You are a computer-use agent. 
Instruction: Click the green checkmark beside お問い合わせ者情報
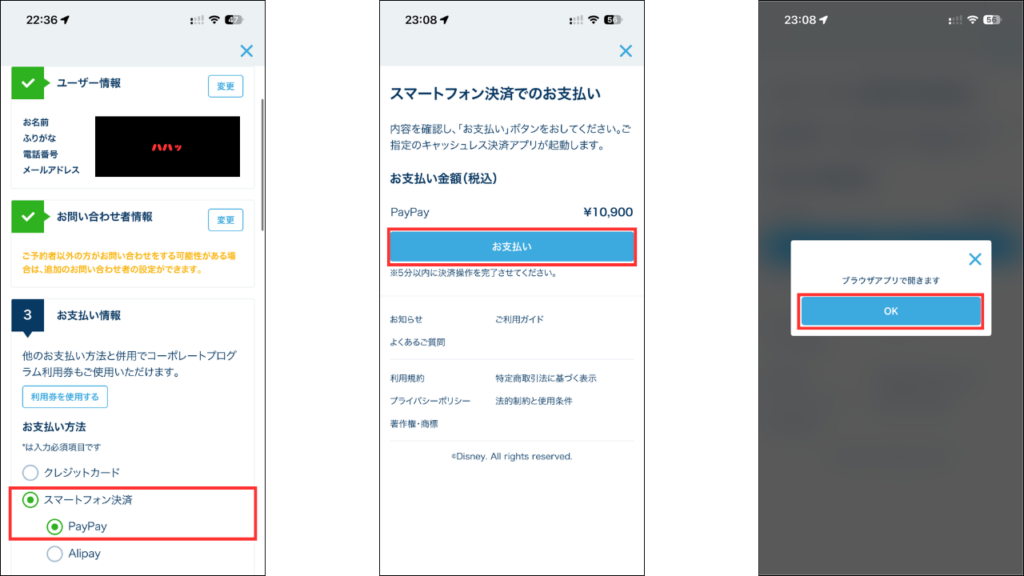coord(28,216)
